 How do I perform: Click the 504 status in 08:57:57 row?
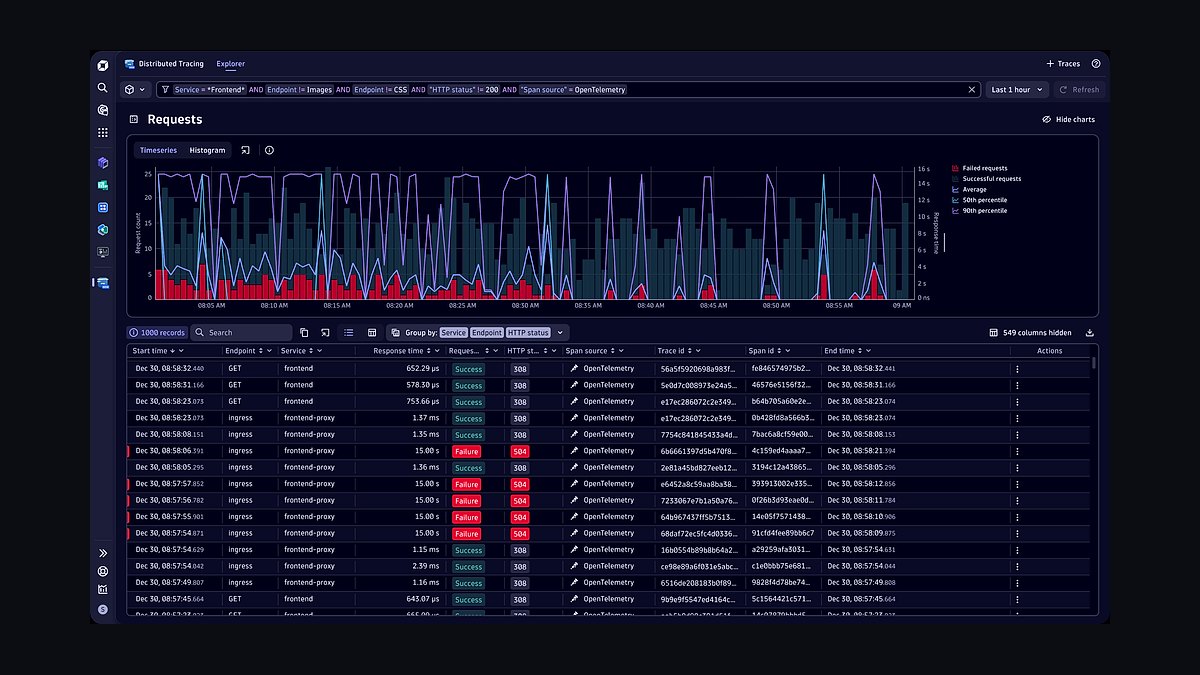click(520, 484)
